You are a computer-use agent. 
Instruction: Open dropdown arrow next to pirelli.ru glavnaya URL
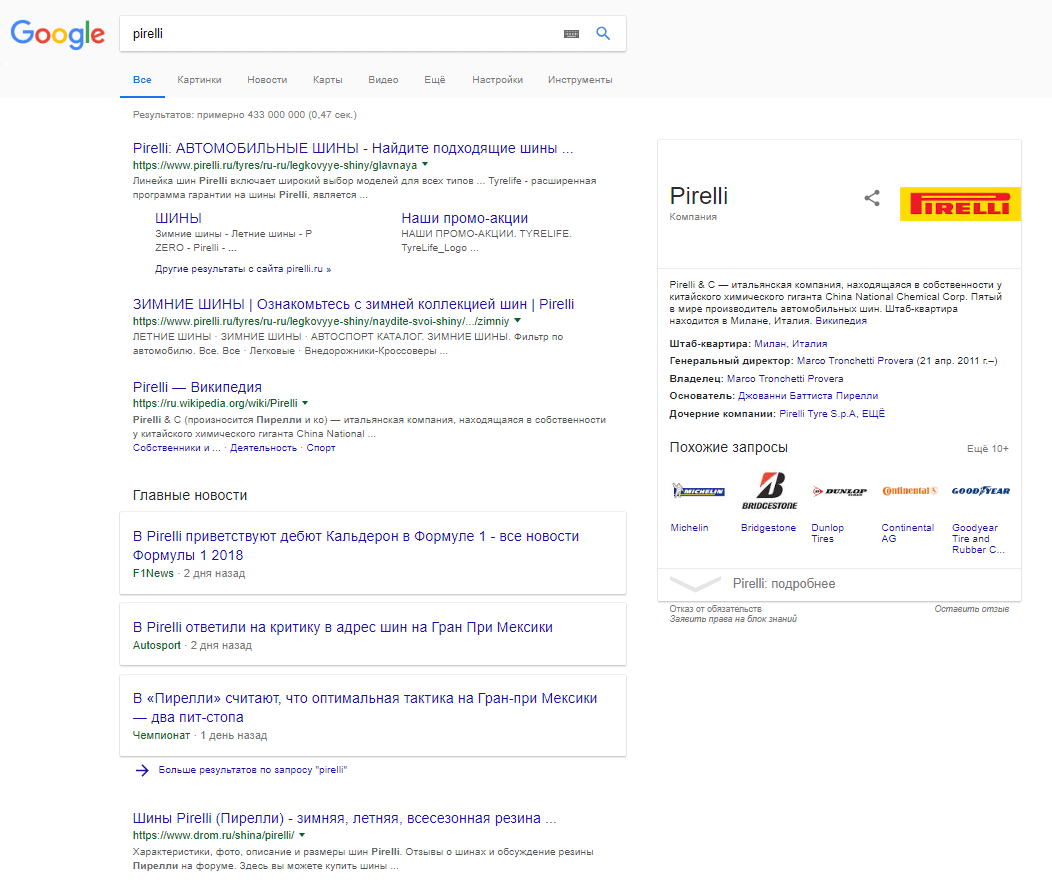425,164
